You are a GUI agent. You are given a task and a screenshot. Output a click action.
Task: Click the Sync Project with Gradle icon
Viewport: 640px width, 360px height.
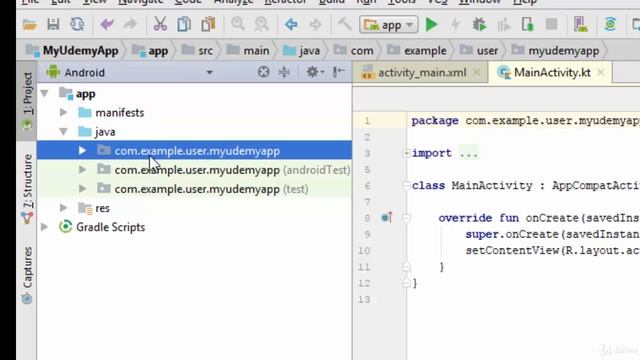point(610,24)
